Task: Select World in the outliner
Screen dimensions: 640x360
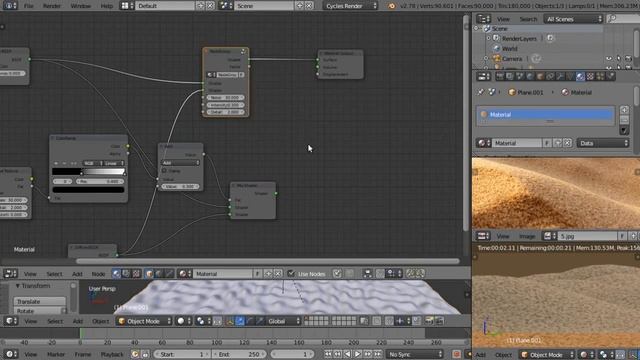Action: [x=510, y=49]
